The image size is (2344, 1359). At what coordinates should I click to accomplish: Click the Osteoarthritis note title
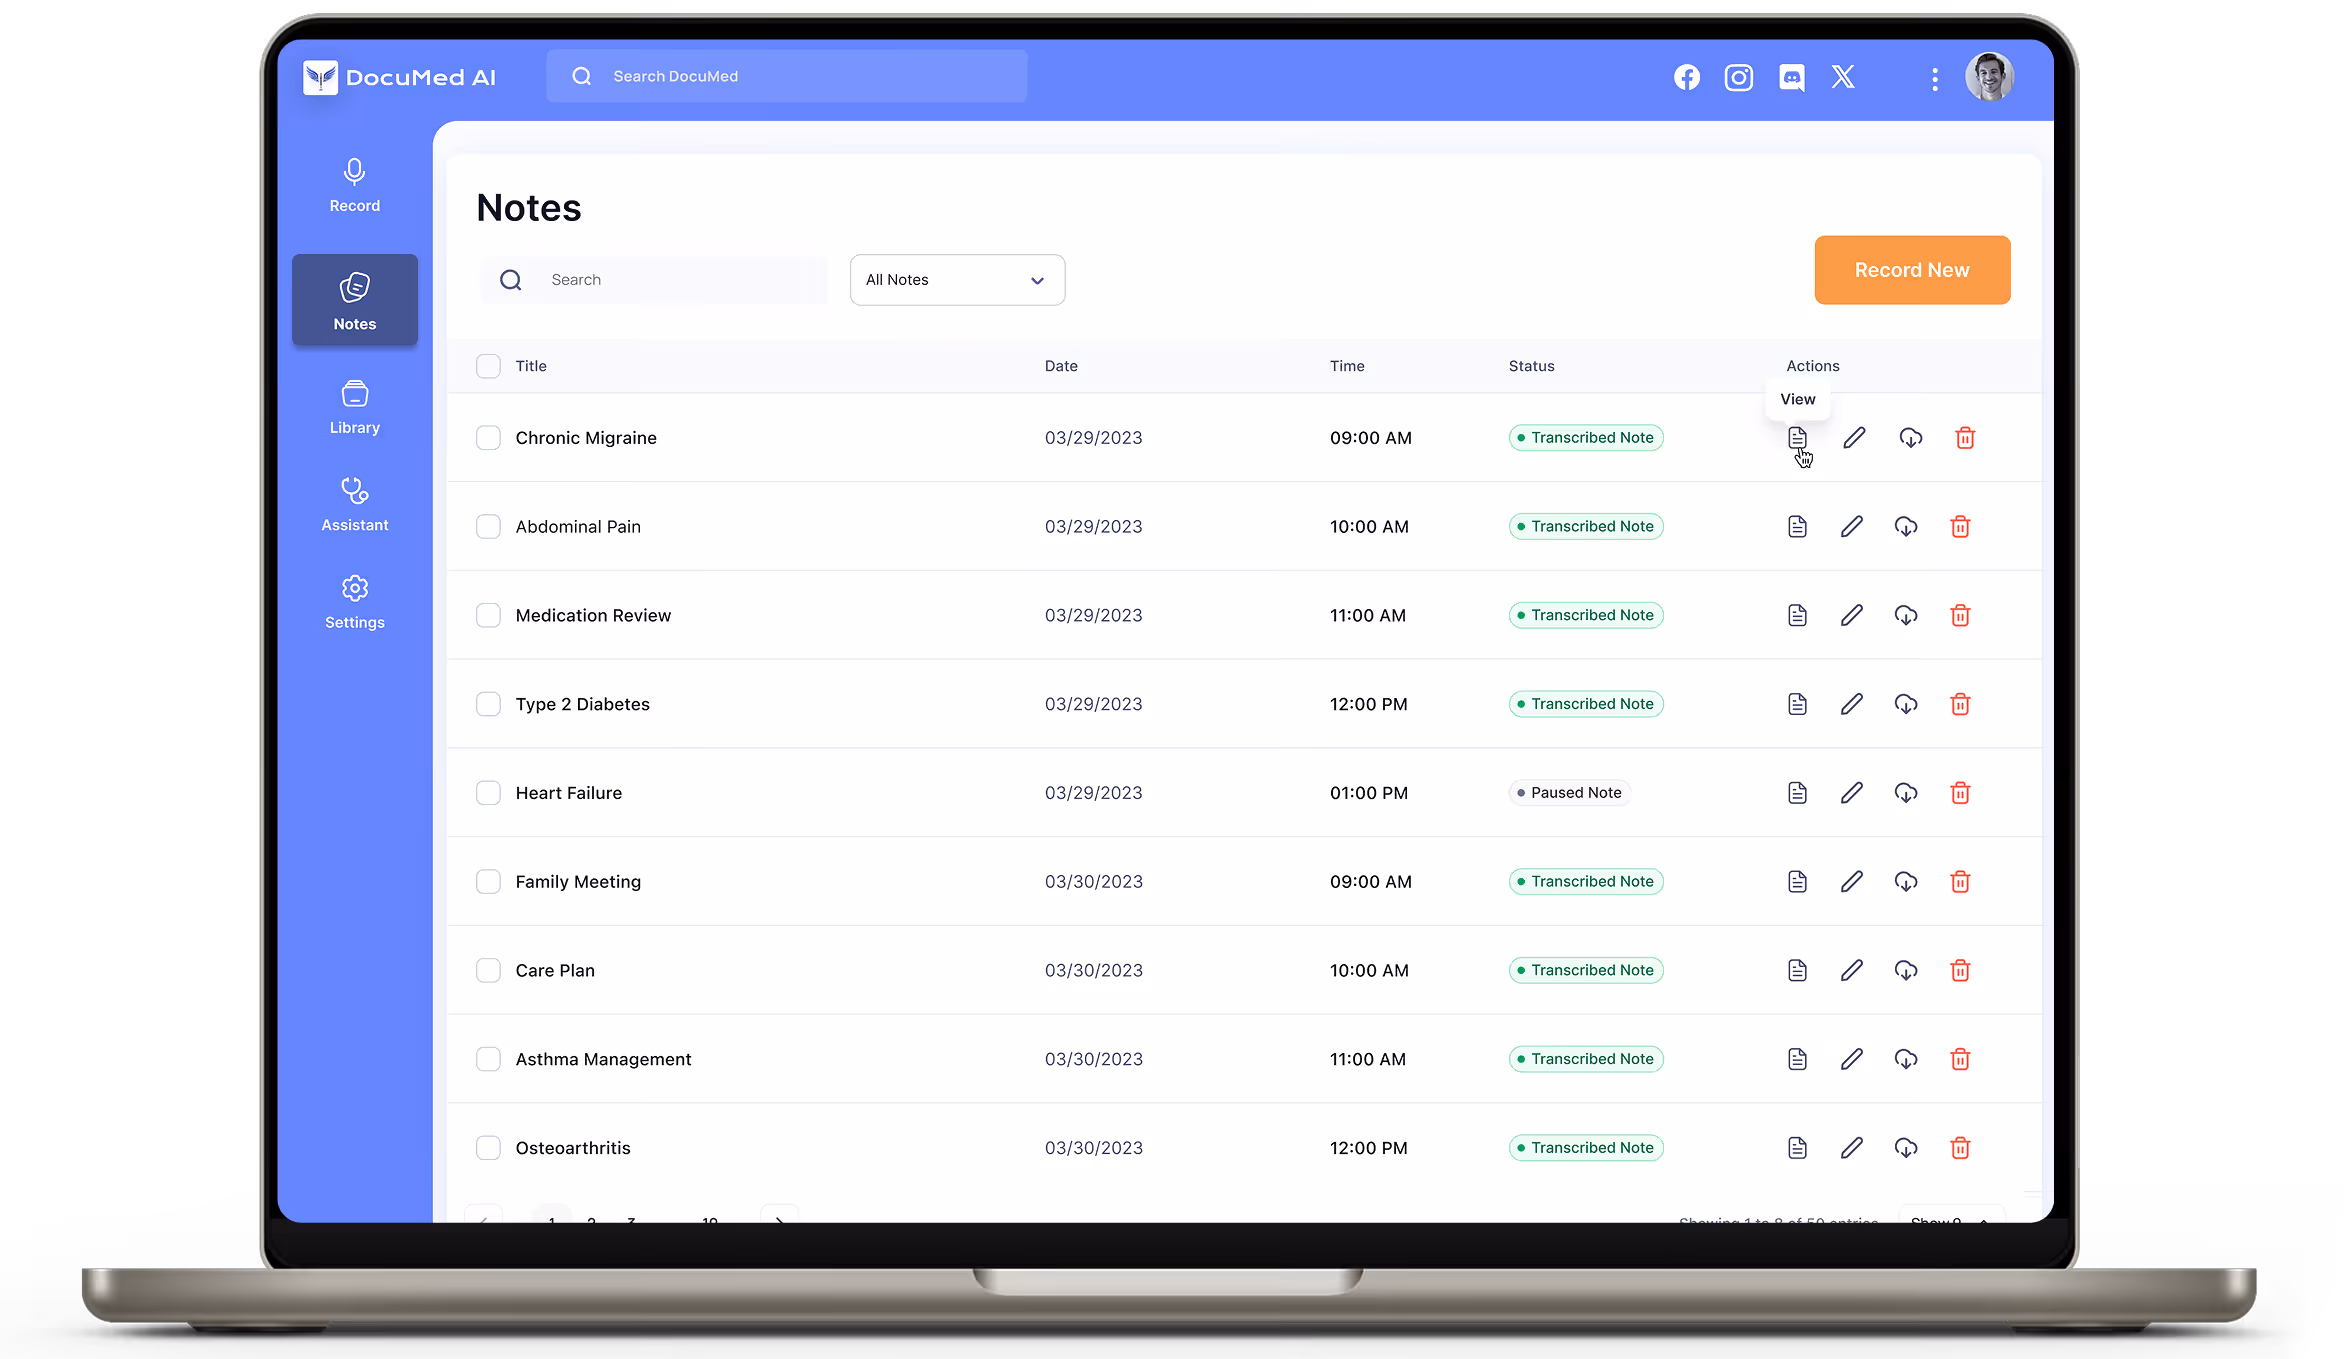coord(573,1148)
